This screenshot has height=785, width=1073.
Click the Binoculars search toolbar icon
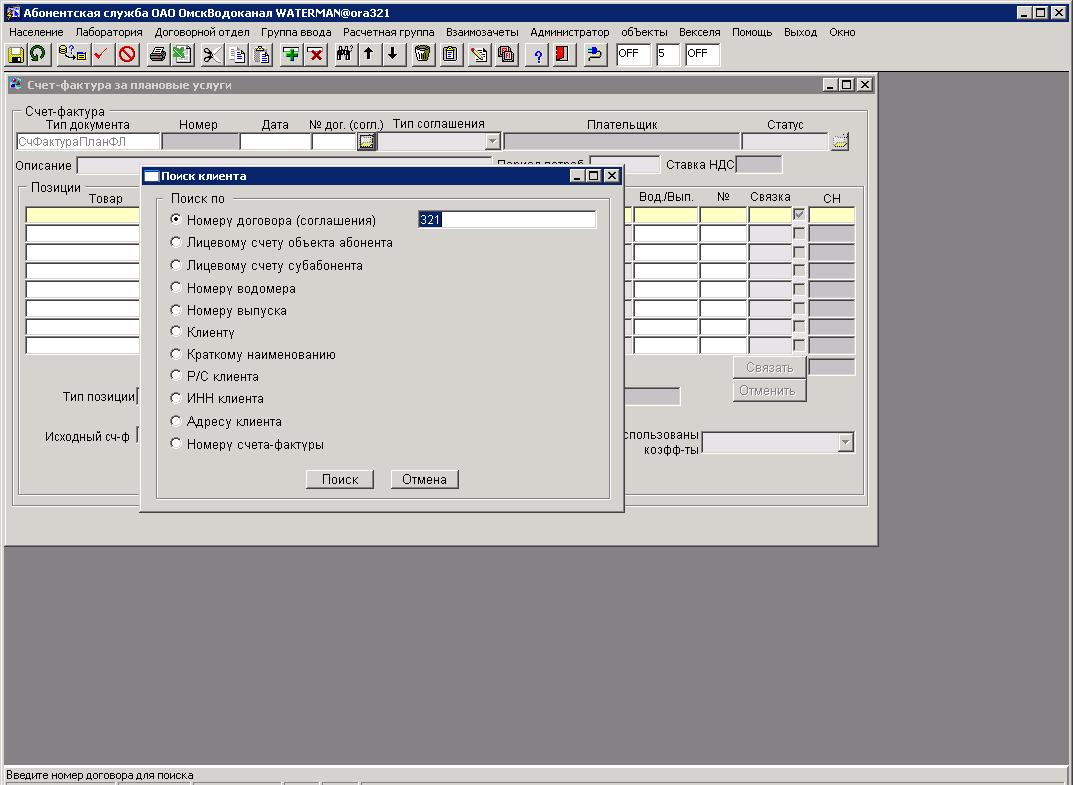[x=345, y=55]
